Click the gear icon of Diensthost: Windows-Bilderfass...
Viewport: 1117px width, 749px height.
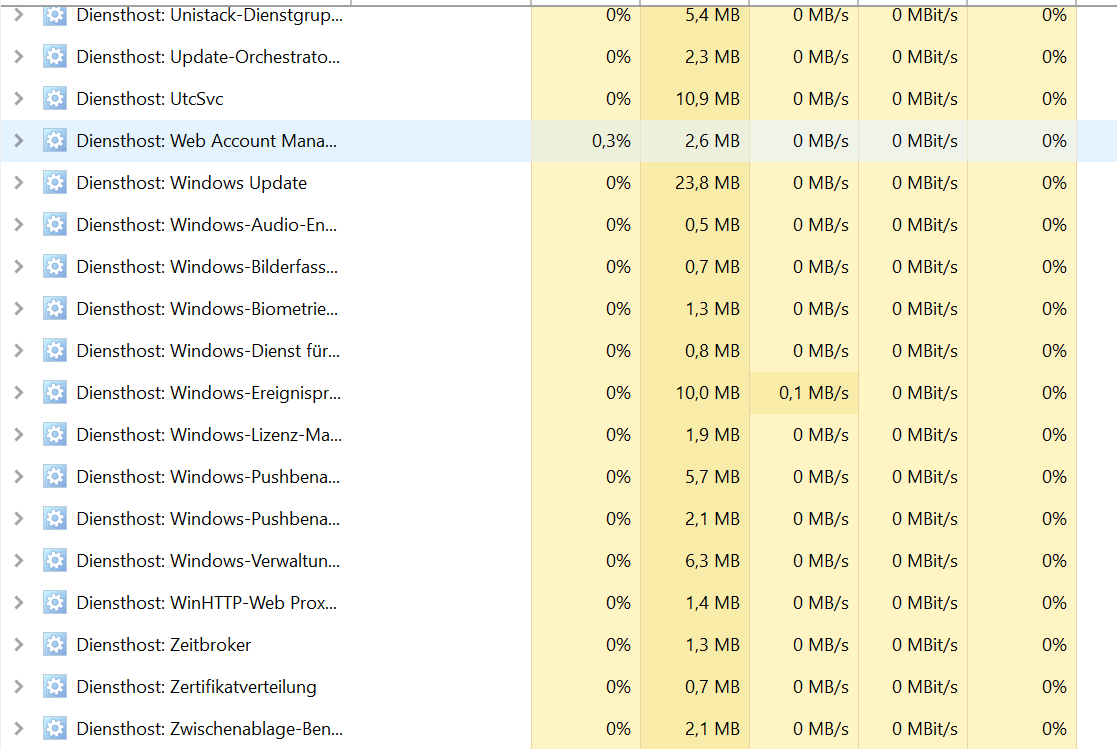(x=55, y=267)
